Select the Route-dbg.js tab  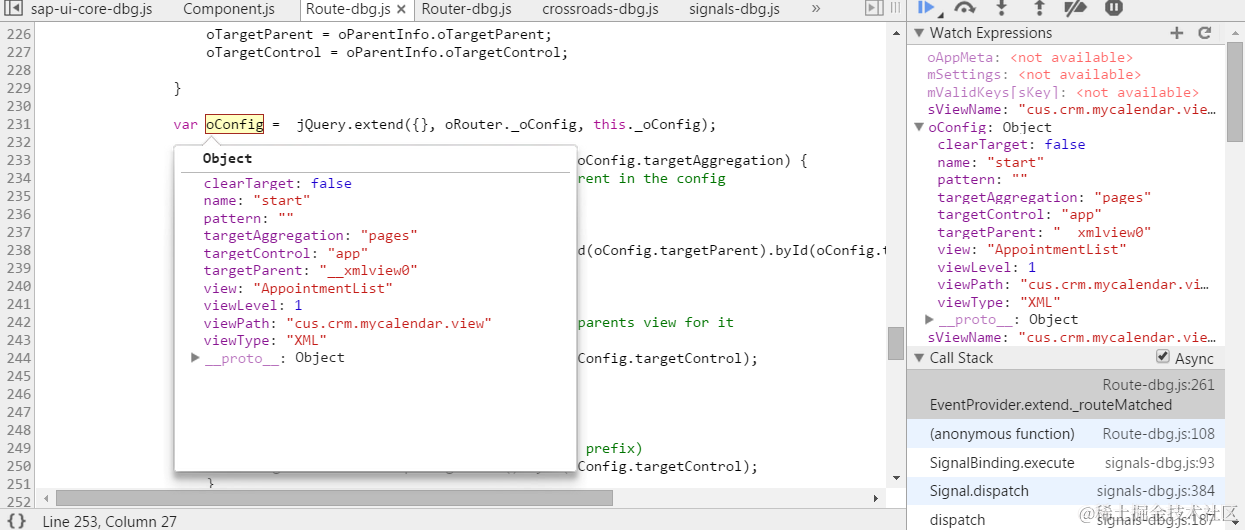(x=348, y=9)
